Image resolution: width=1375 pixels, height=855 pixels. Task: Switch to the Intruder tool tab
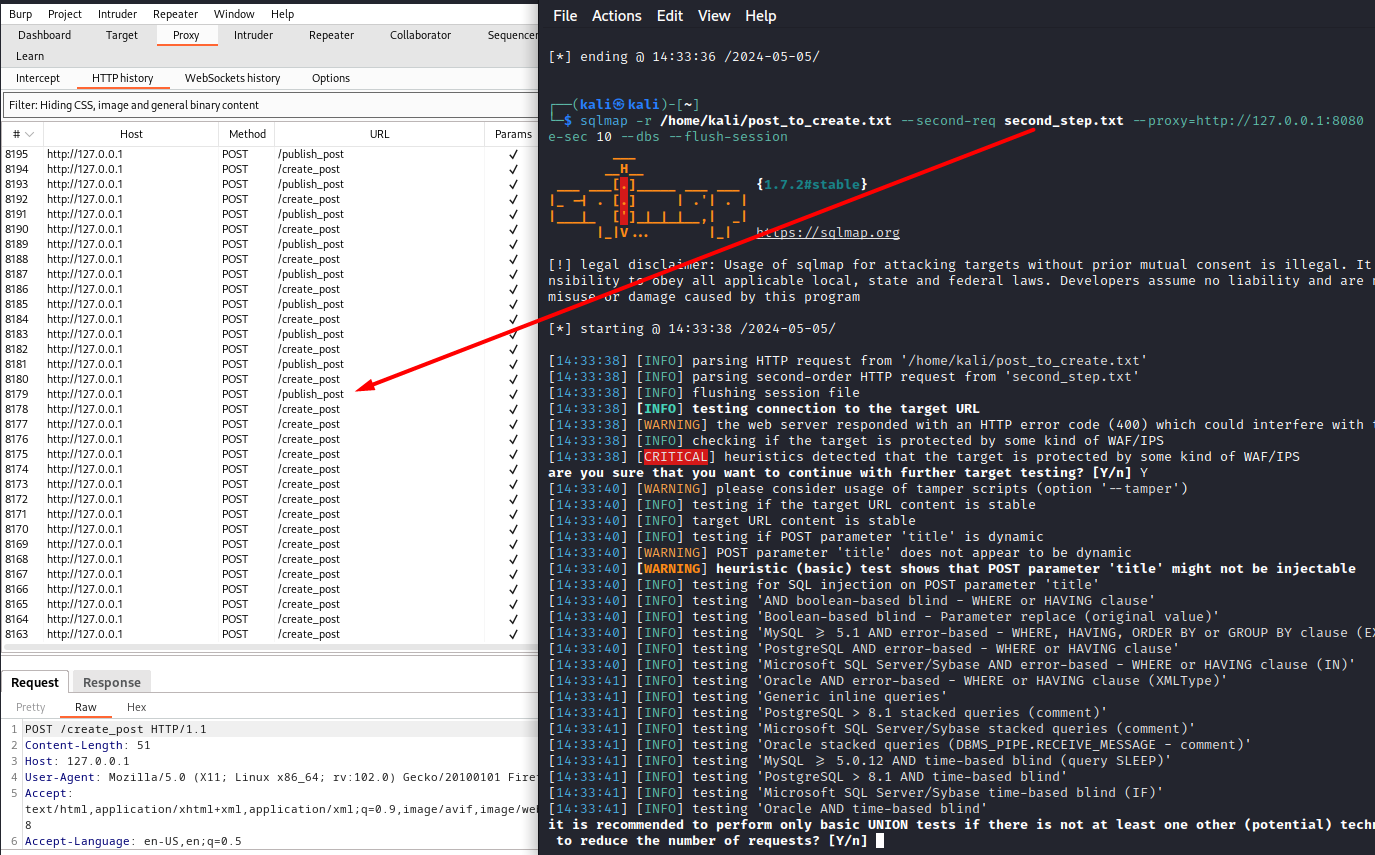[x=254, y=35]
